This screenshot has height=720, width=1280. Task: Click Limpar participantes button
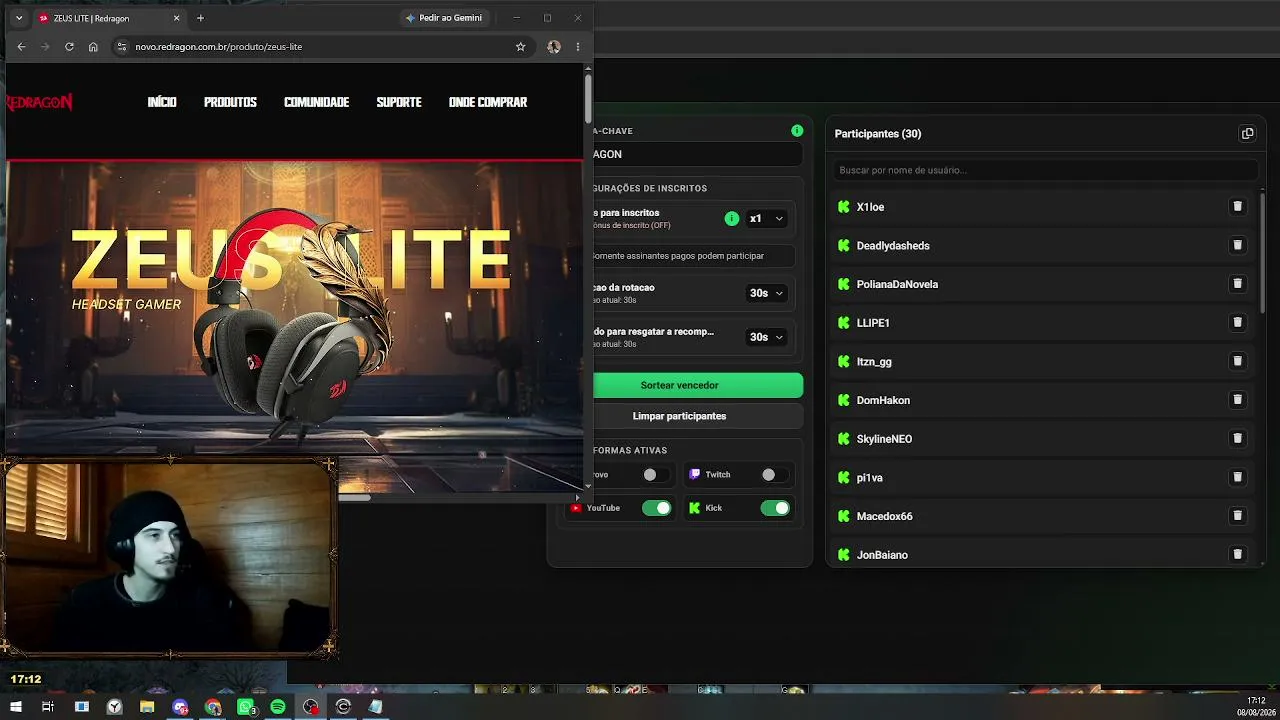tap(698, 416)
